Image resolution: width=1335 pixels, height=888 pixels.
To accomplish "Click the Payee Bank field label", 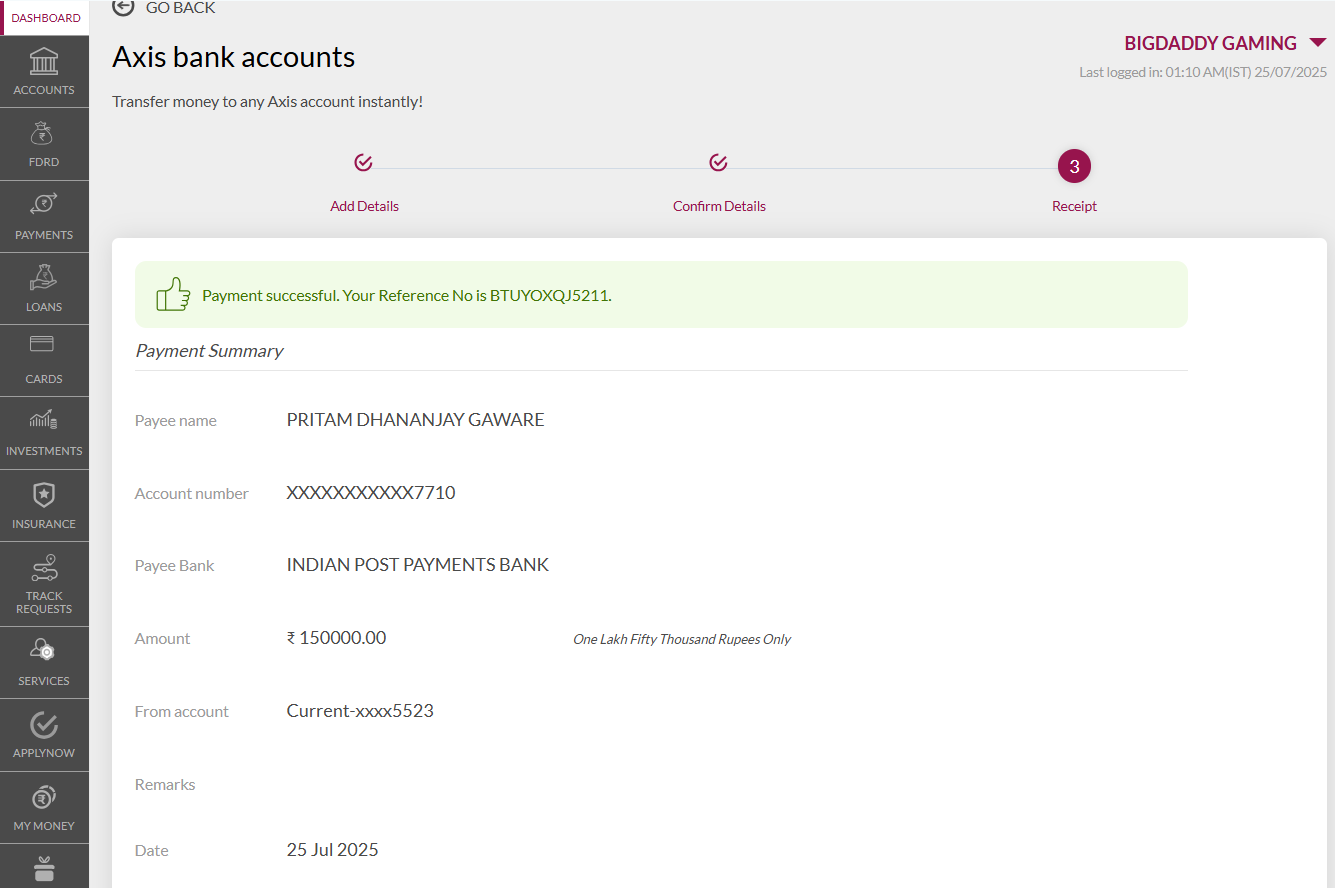I will 174,566.
